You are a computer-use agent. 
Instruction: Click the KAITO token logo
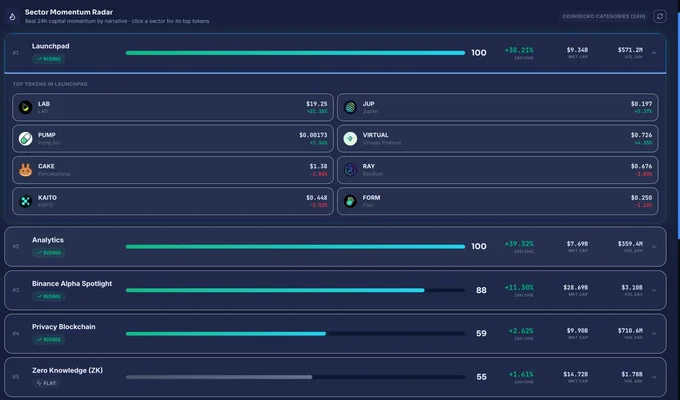coord(26,201)
